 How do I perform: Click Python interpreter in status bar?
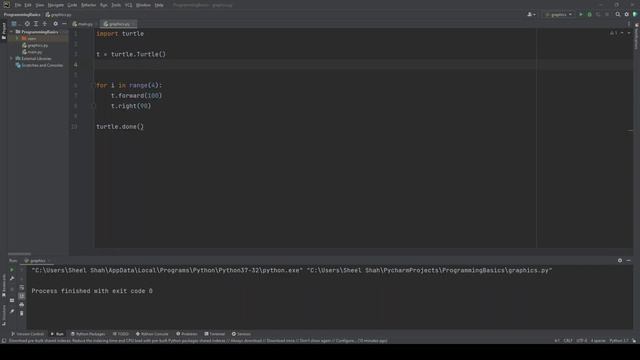coord(619,340)
